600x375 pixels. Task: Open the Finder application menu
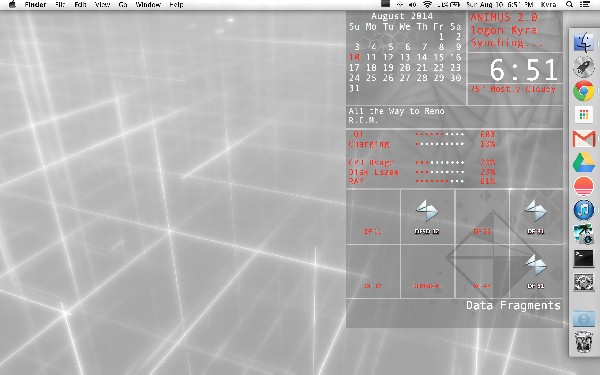[35, 5]
